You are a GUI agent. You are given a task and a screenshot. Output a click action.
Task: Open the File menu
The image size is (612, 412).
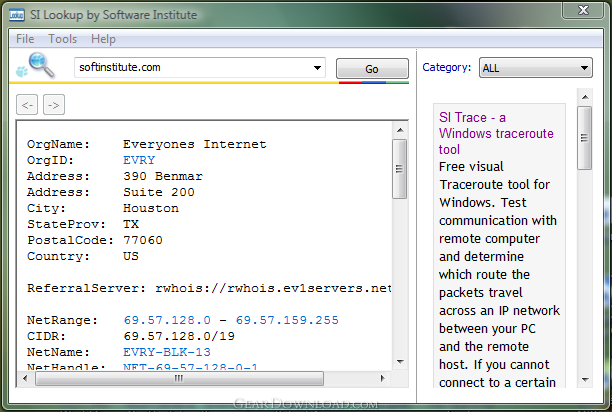25,39
